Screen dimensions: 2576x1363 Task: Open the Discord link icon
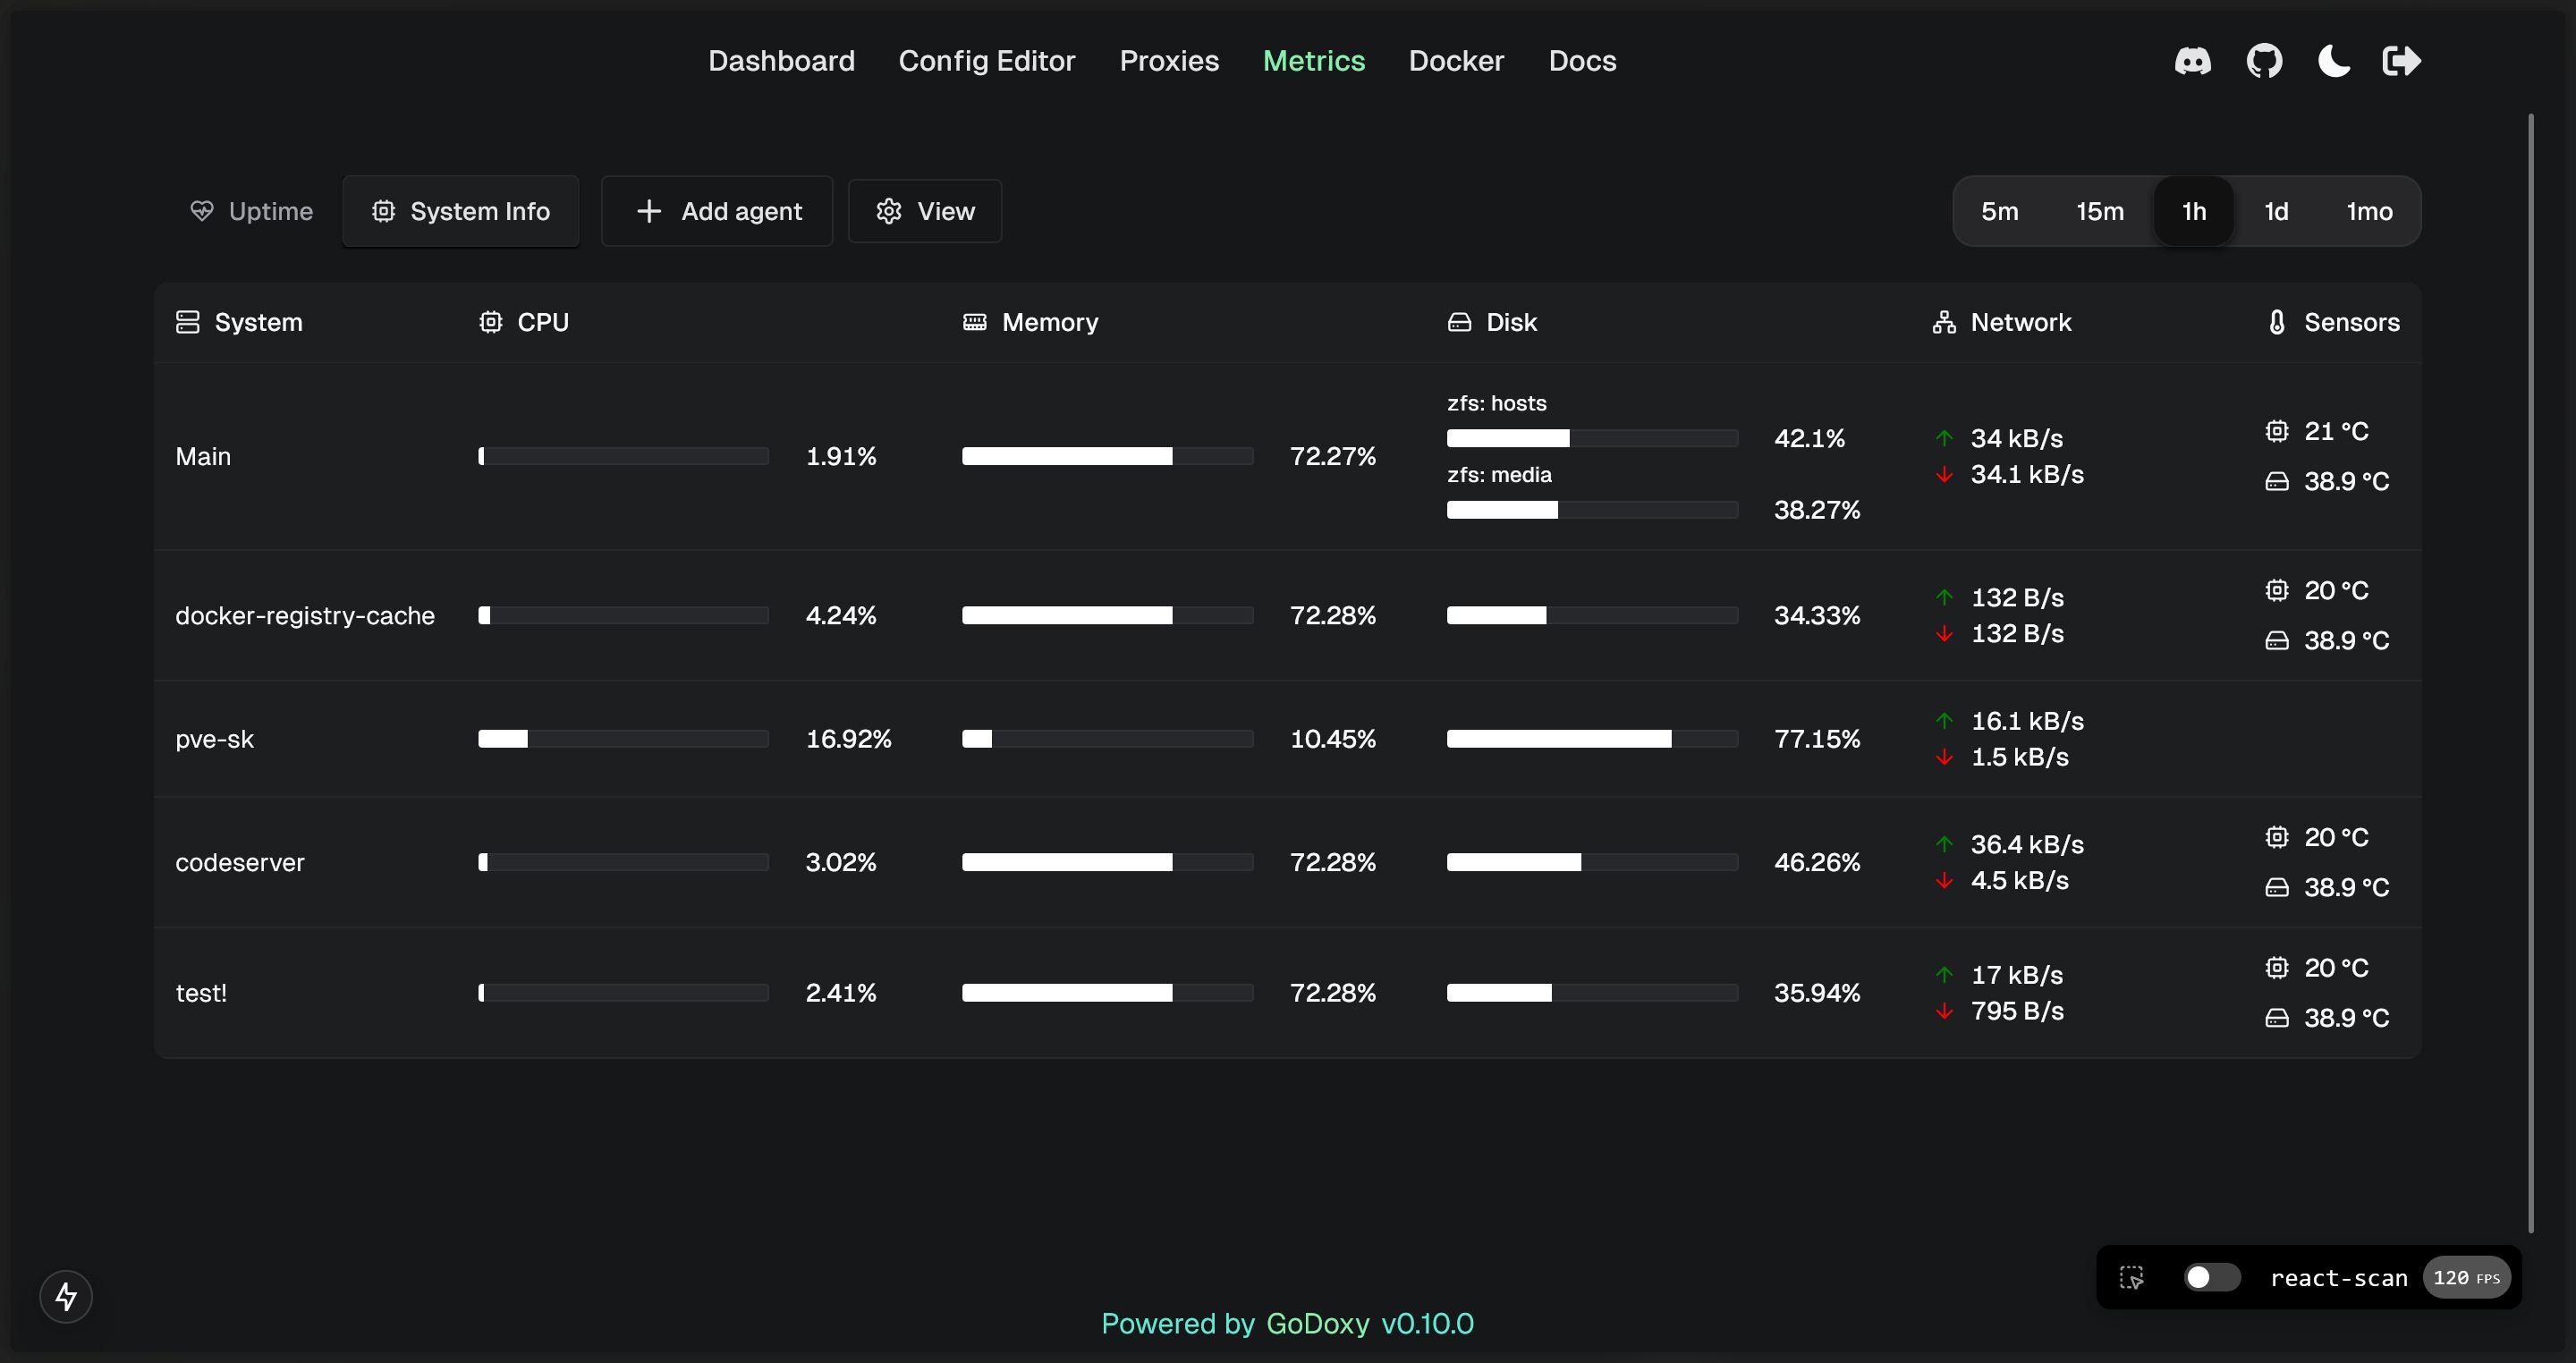coord(2192,61)
